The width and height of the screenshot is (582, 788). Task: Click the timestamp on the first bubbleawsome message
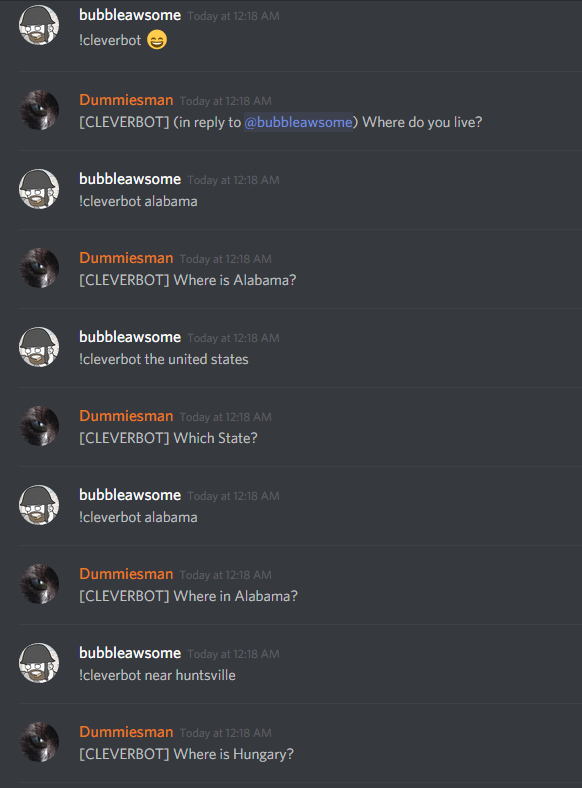click(233, 16)
